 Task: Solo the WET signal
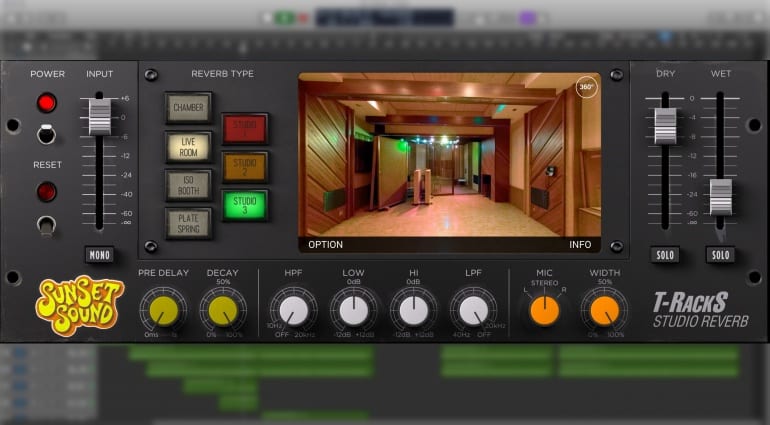click(x=720, y=255)
